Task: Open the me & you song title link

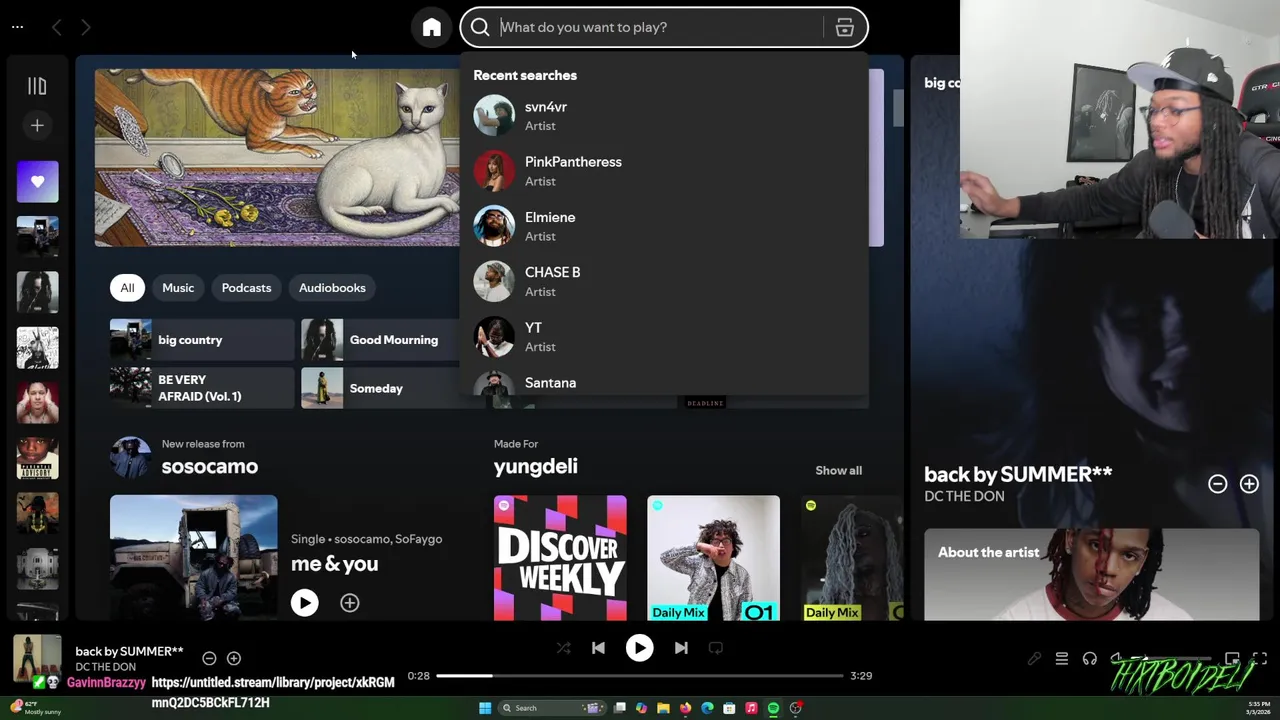Action: (x=334, y=564)
